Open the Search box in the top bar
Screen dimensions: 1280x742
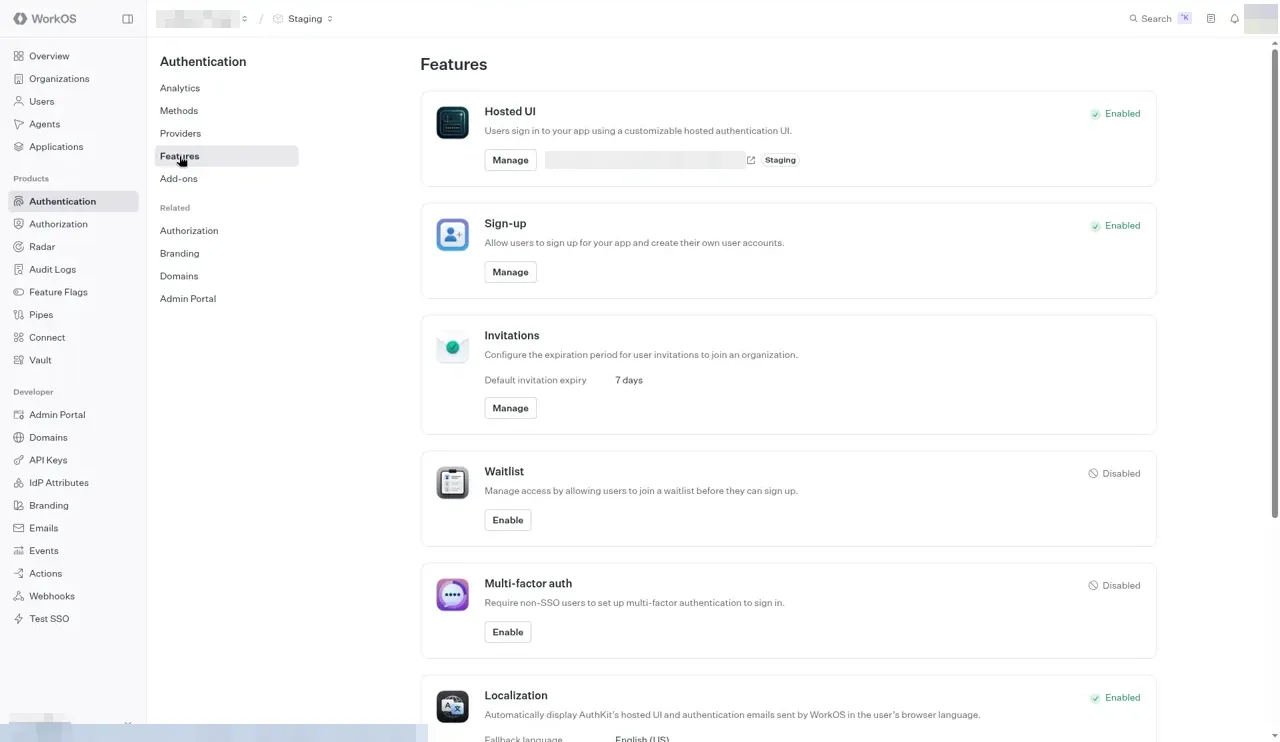coord(1160,19)
